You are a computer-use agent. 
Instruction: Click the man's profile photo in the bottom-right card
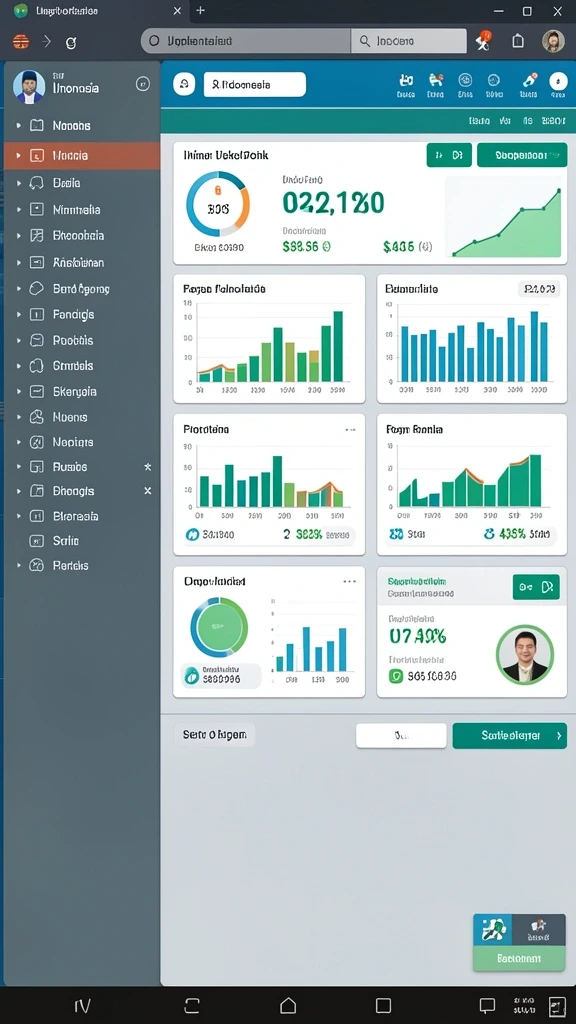pyautogui.click(x=524, y=654)
